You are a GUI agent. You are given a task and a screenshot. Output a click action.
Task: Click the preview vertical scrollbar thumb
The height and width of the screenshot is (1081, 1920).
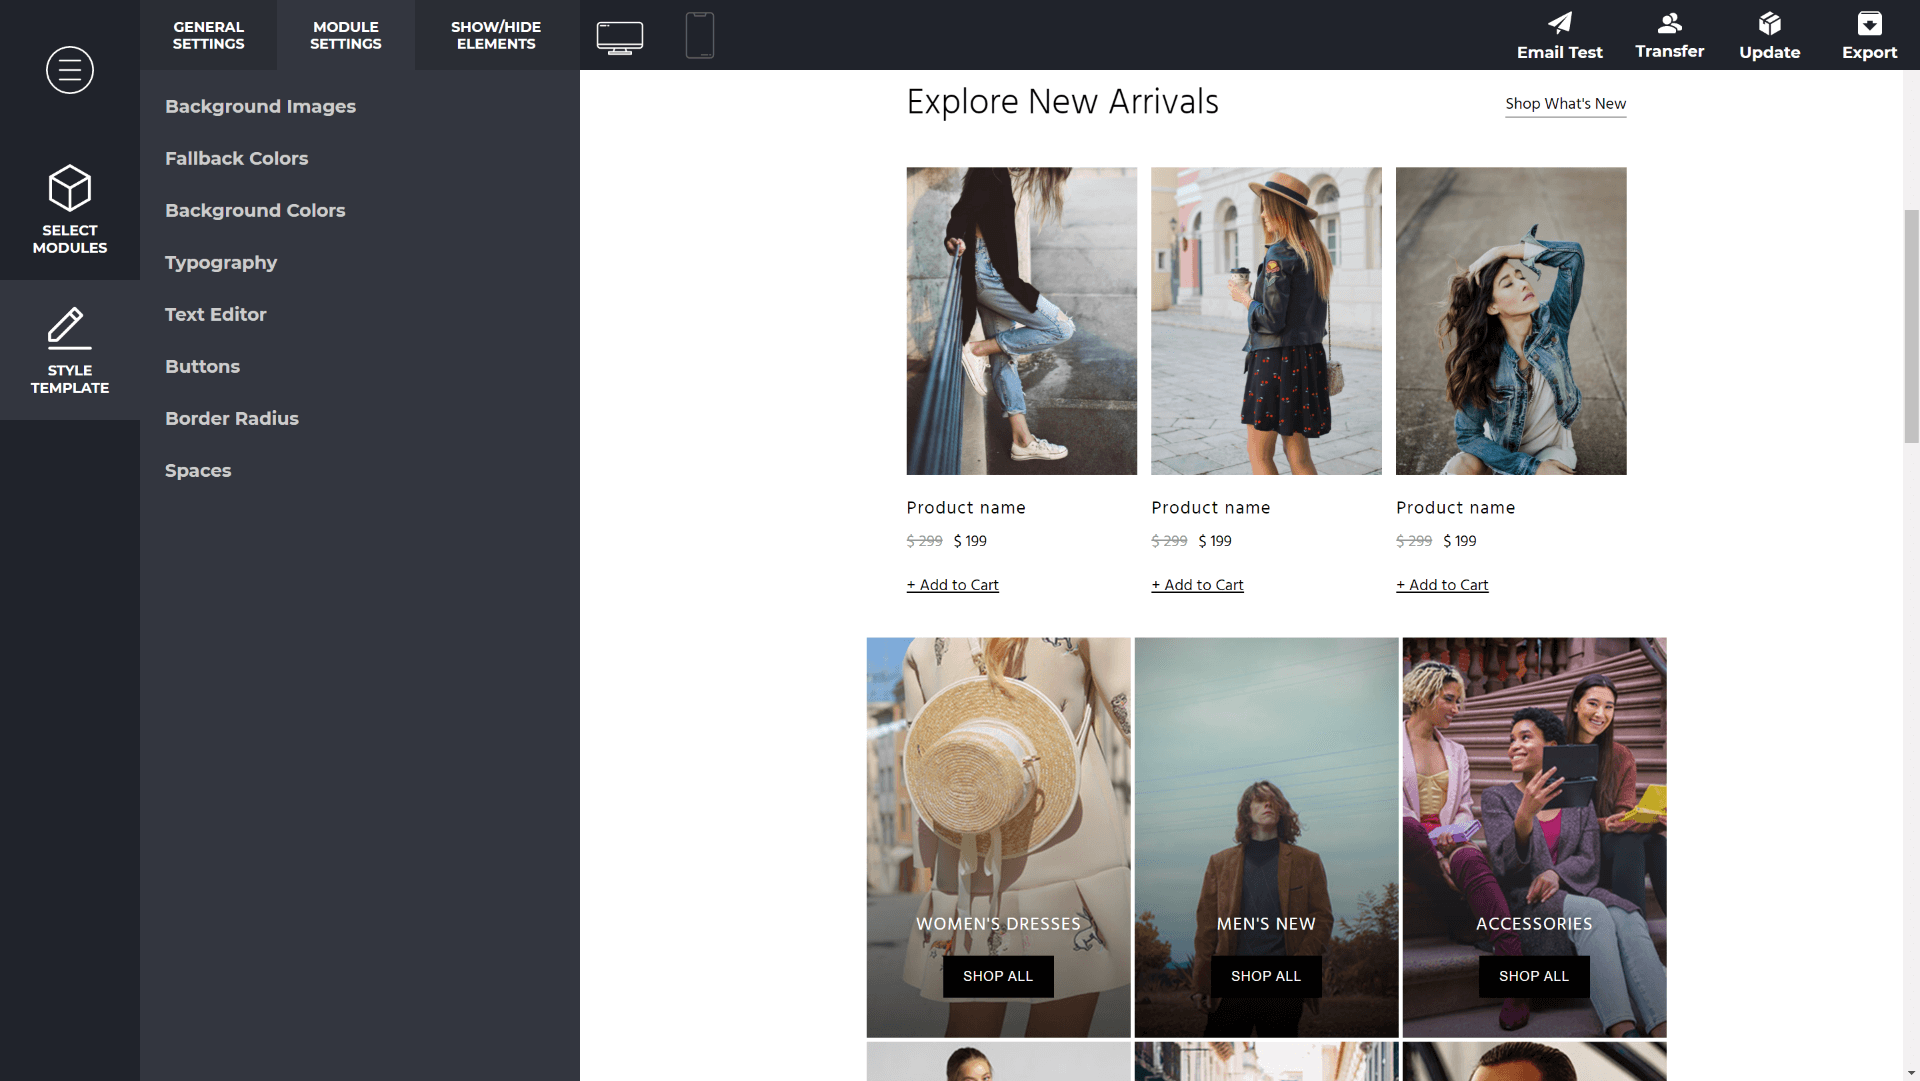pyautogui.click(x=1911, y=326)
